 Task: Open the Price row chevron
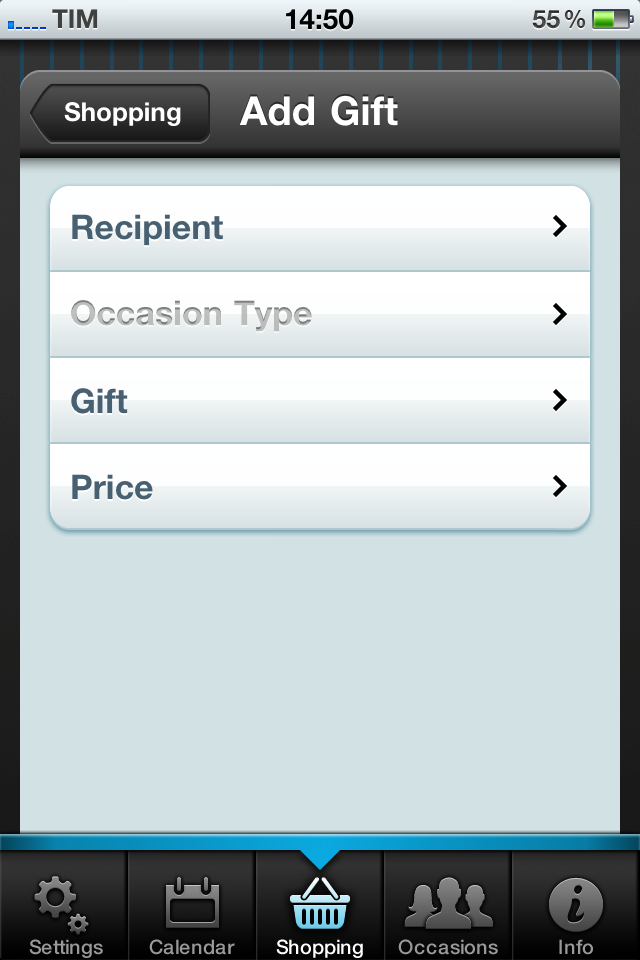pos(559,486)
